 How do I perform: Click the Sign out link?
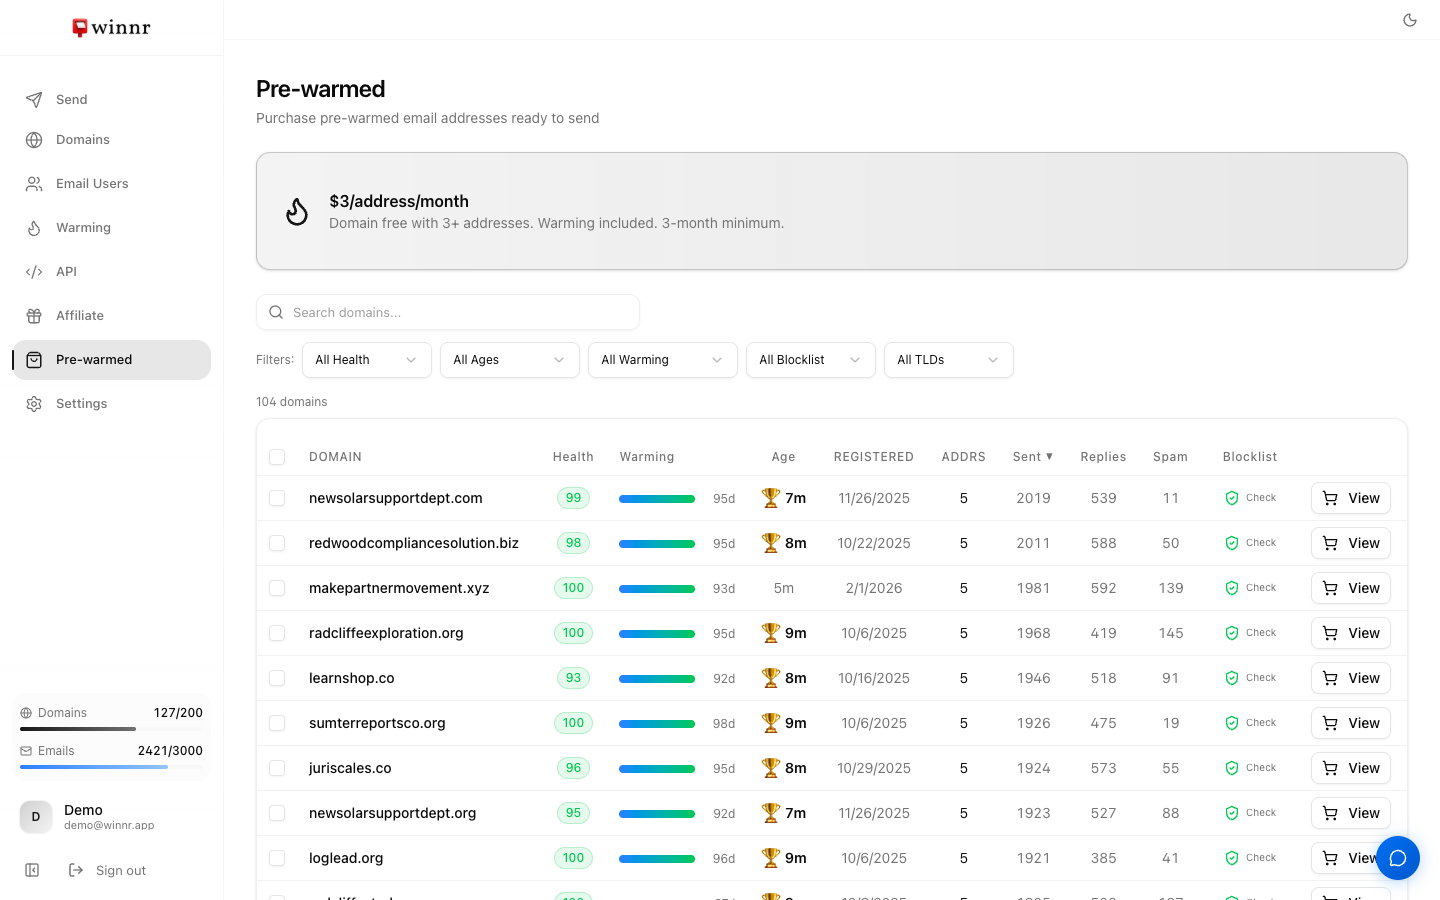(107, 870)
